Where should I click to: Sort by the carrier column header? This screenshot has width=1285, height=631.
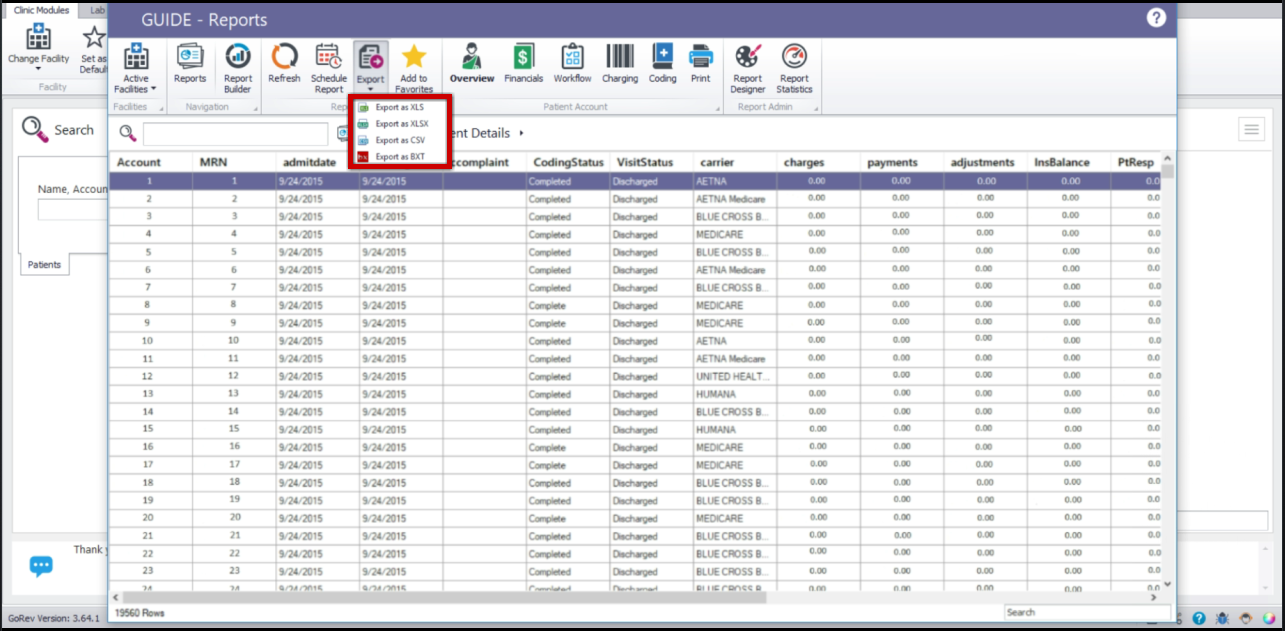pos(735,162)
